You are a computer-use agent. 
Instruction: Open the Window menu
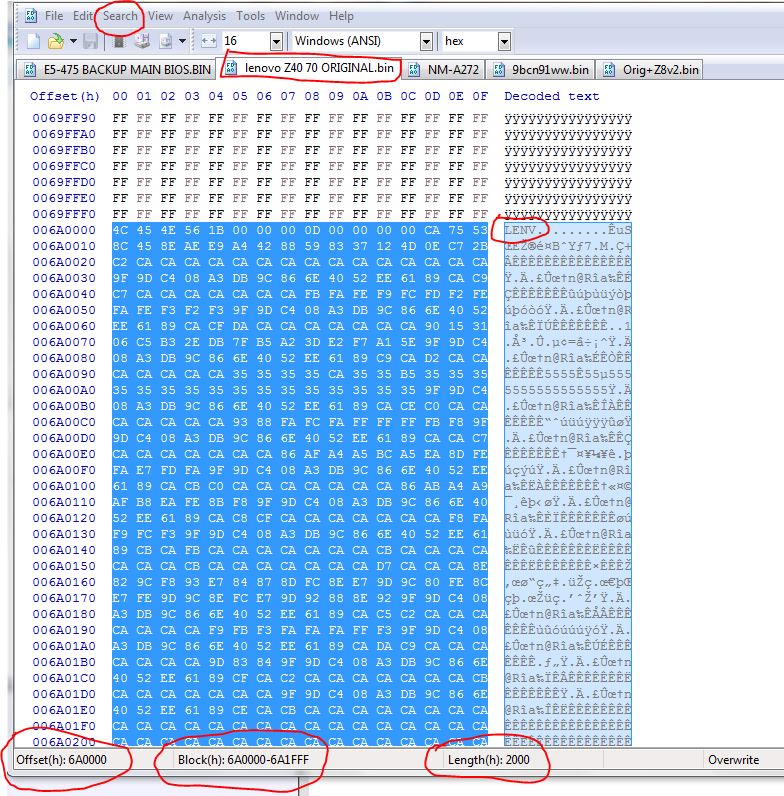297,16
